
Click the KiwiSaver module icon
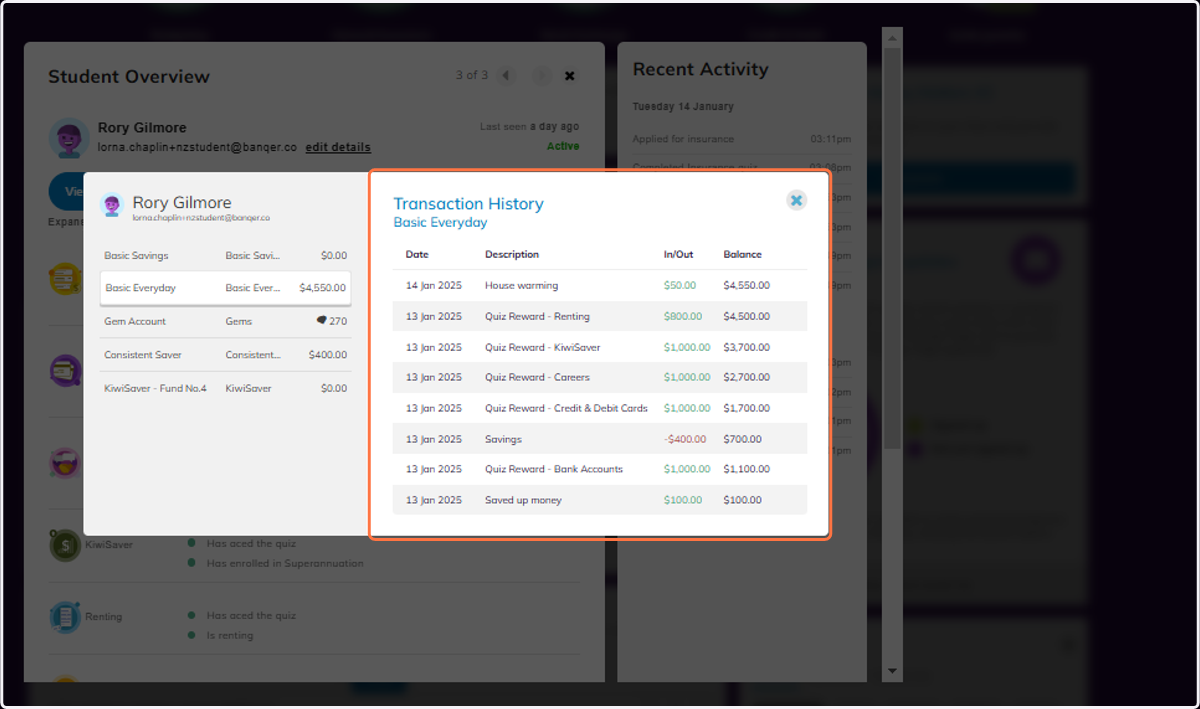pyautogui.click(x=65, y=545)
